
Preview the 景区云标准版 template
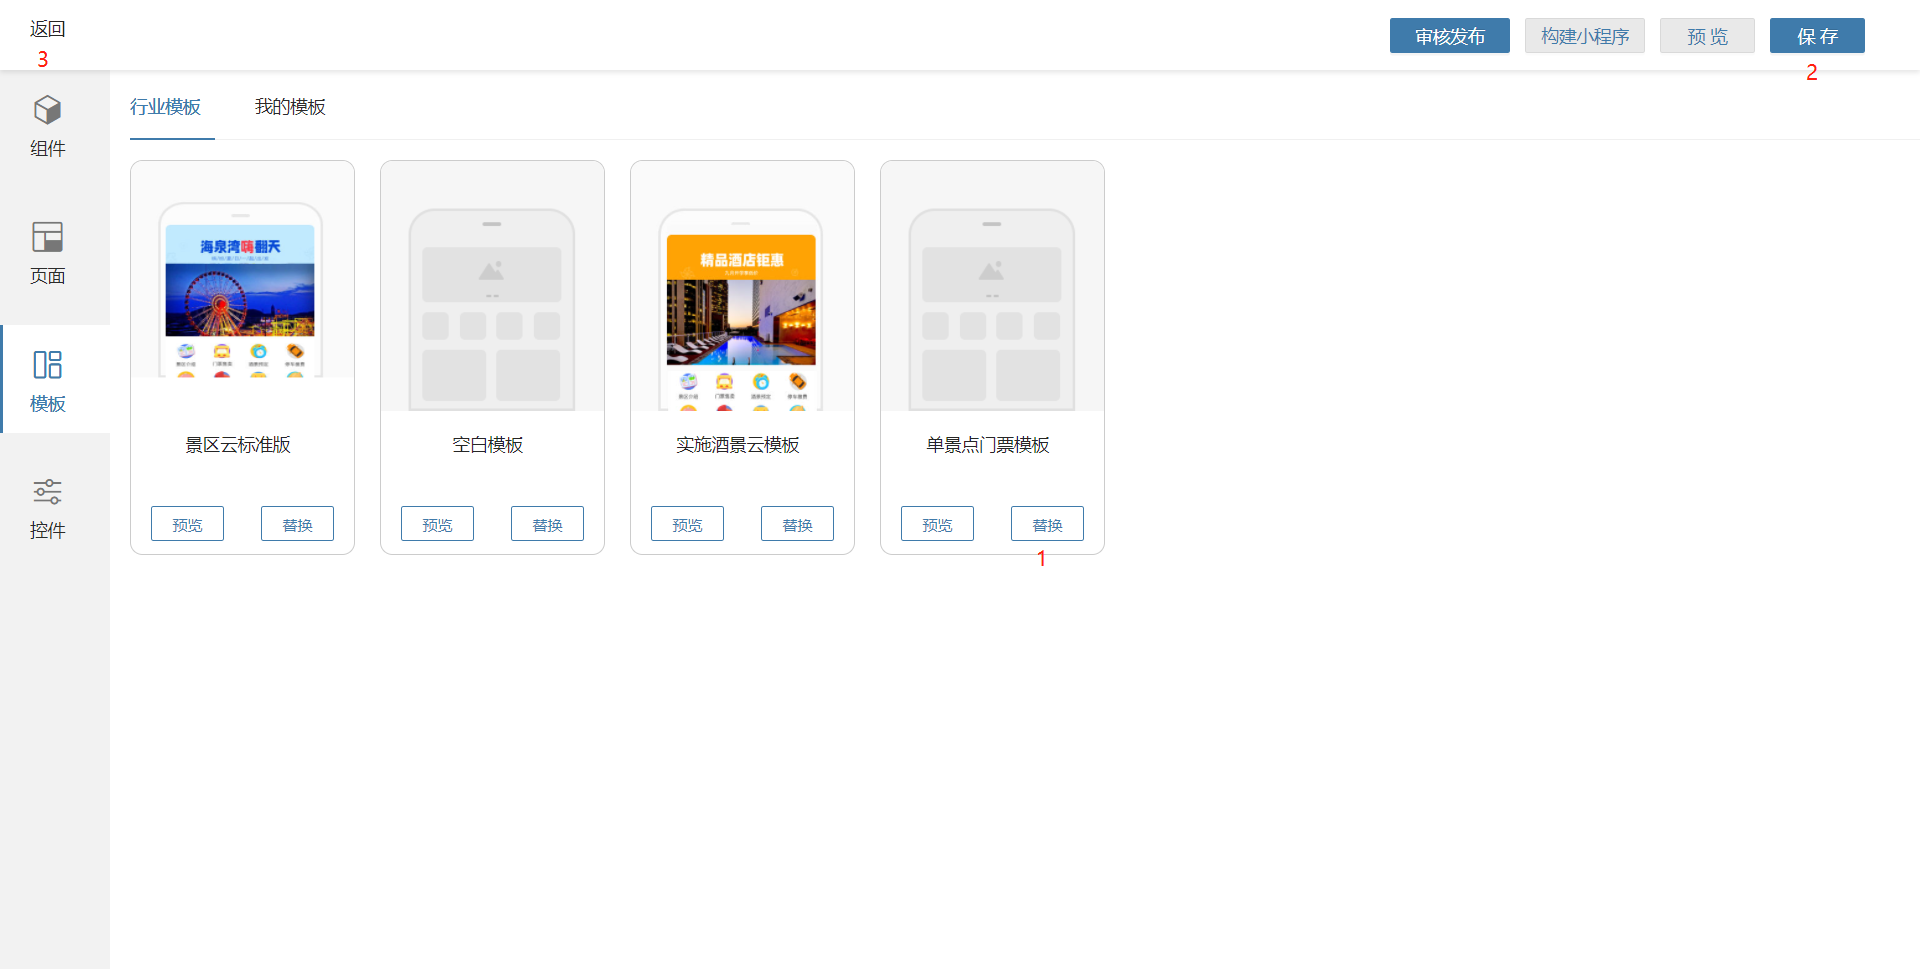click(x=187, y=524)
